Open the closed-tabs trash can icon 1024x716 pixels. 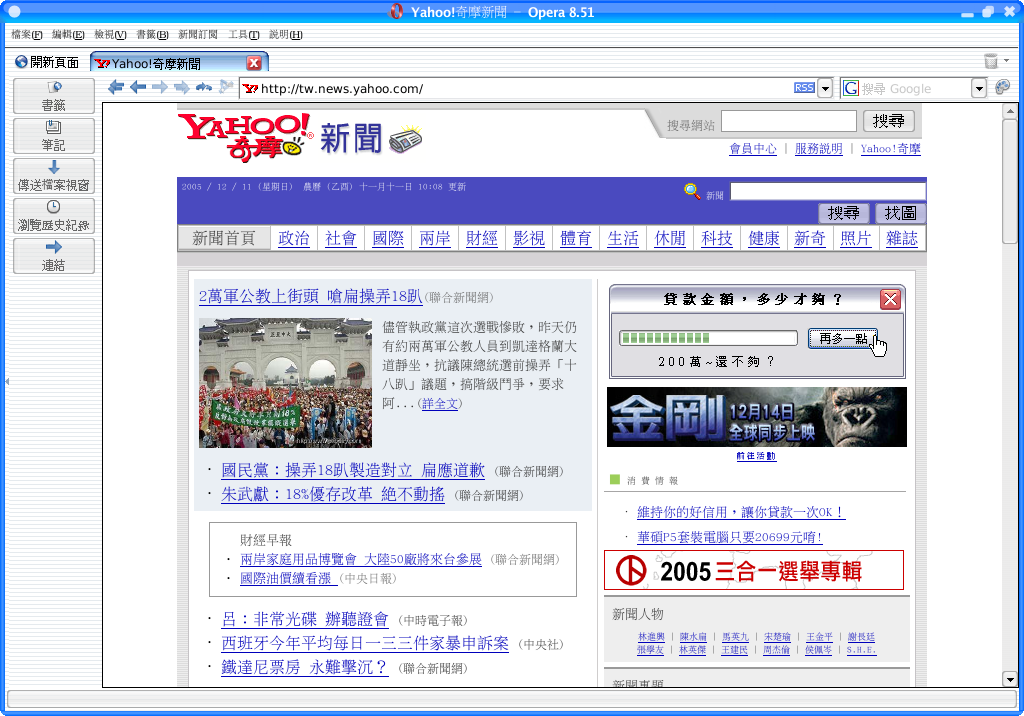point(991,61)
